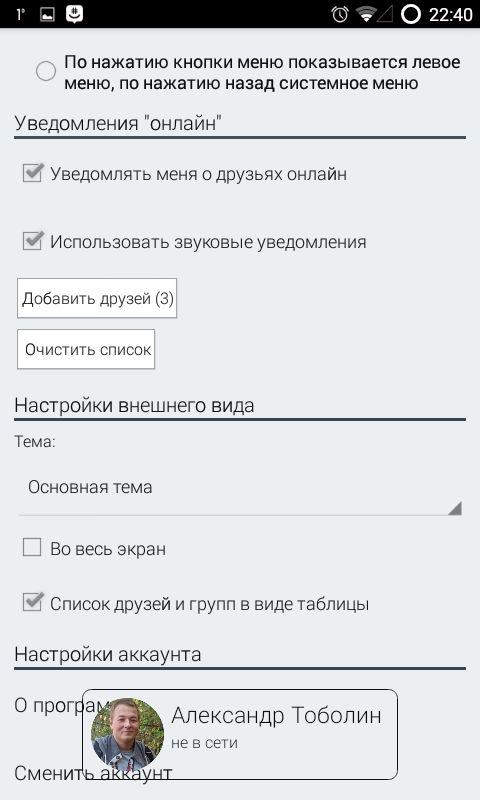Open the Основная тема theme dropdown

pyautogui.click(x=240, y=488)
